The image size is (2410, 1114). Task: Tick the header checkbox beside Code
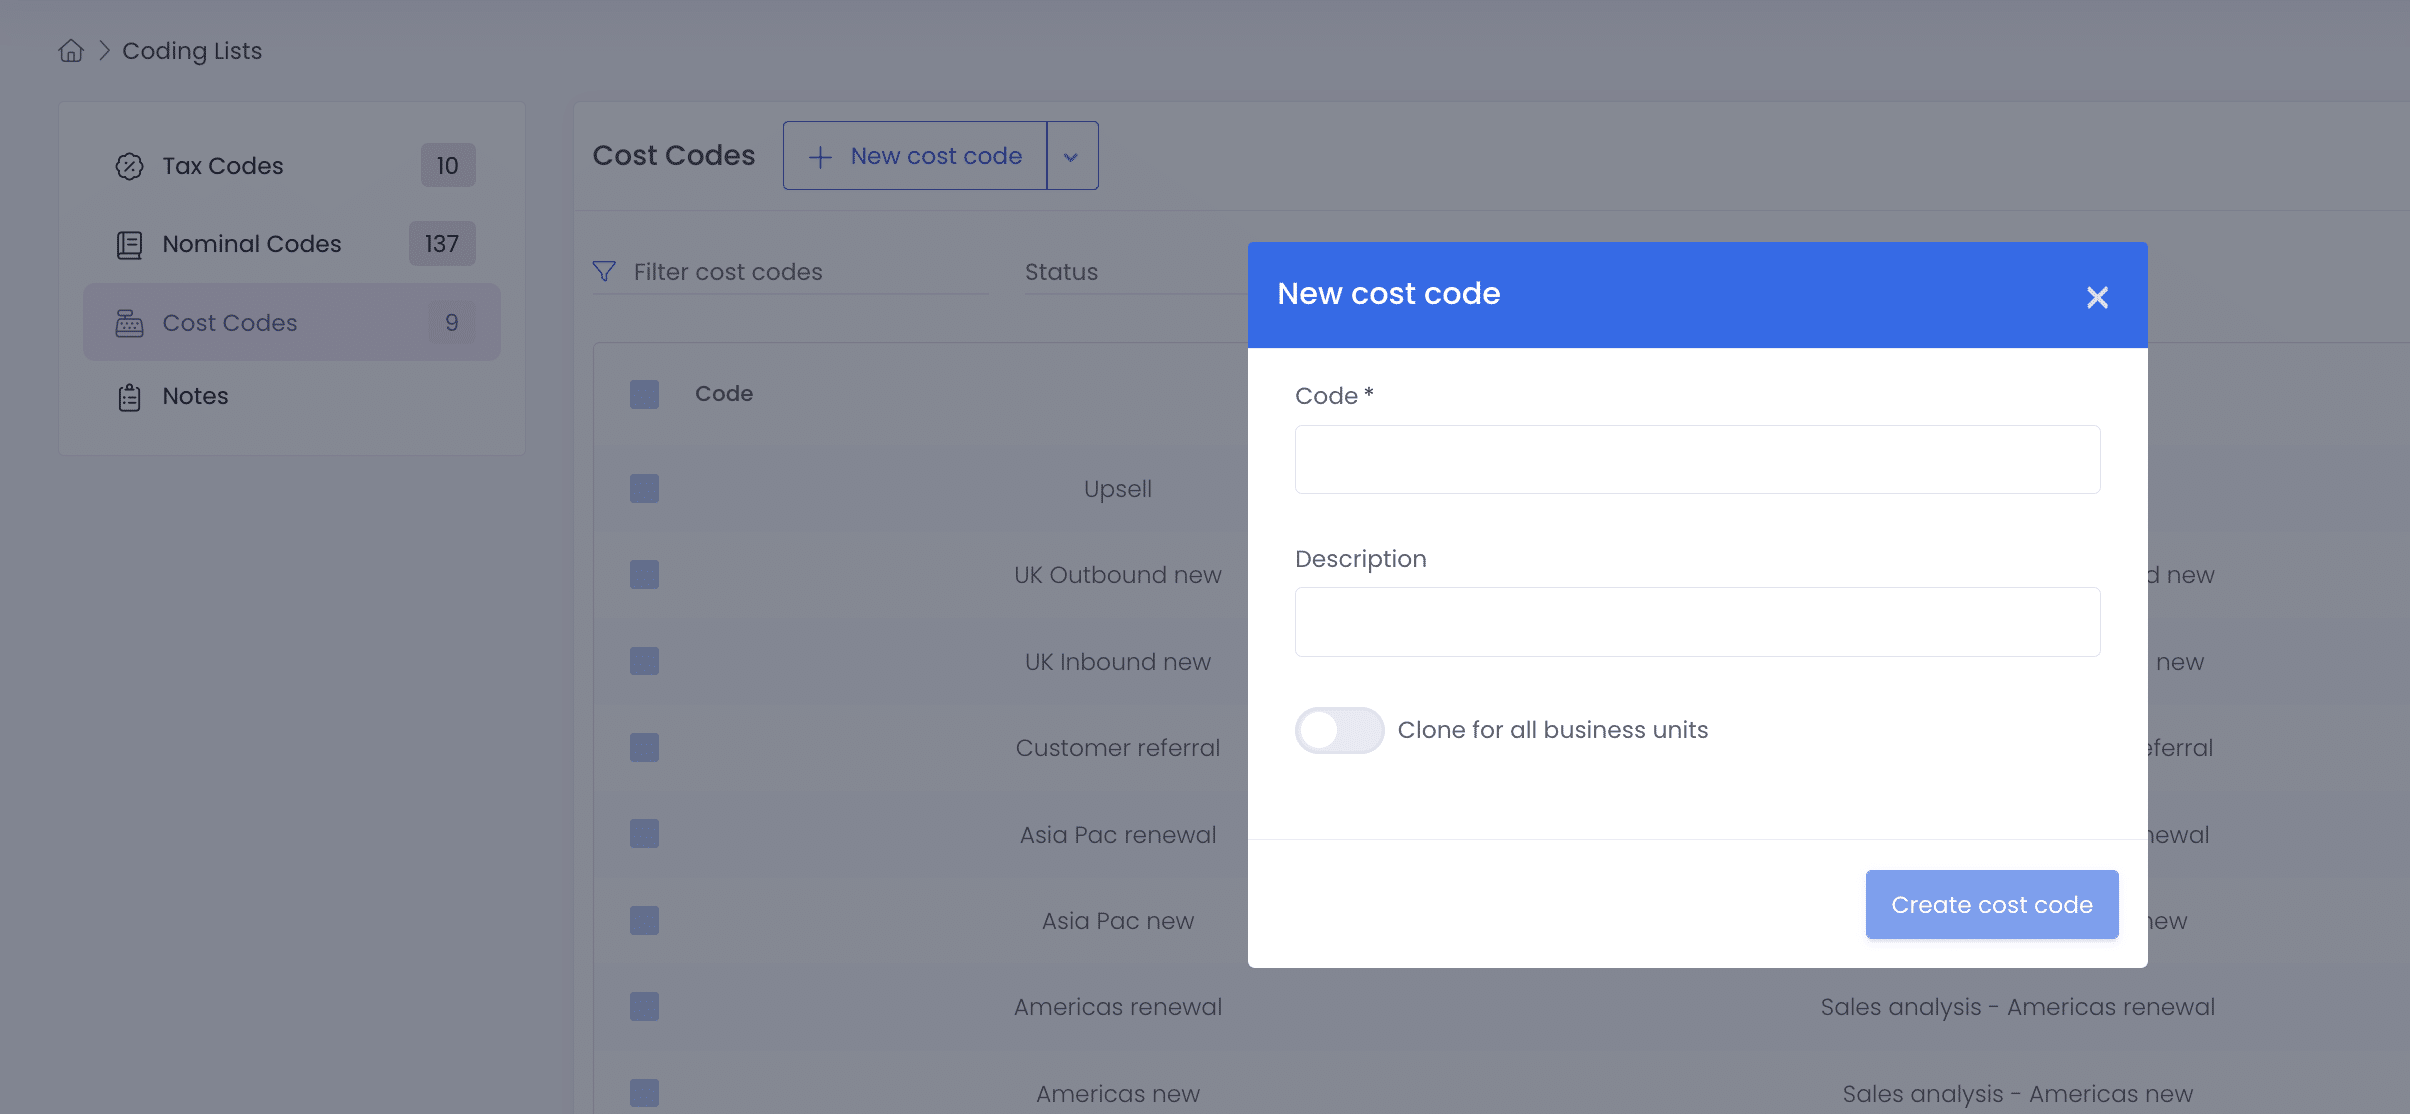pos(644,394)
